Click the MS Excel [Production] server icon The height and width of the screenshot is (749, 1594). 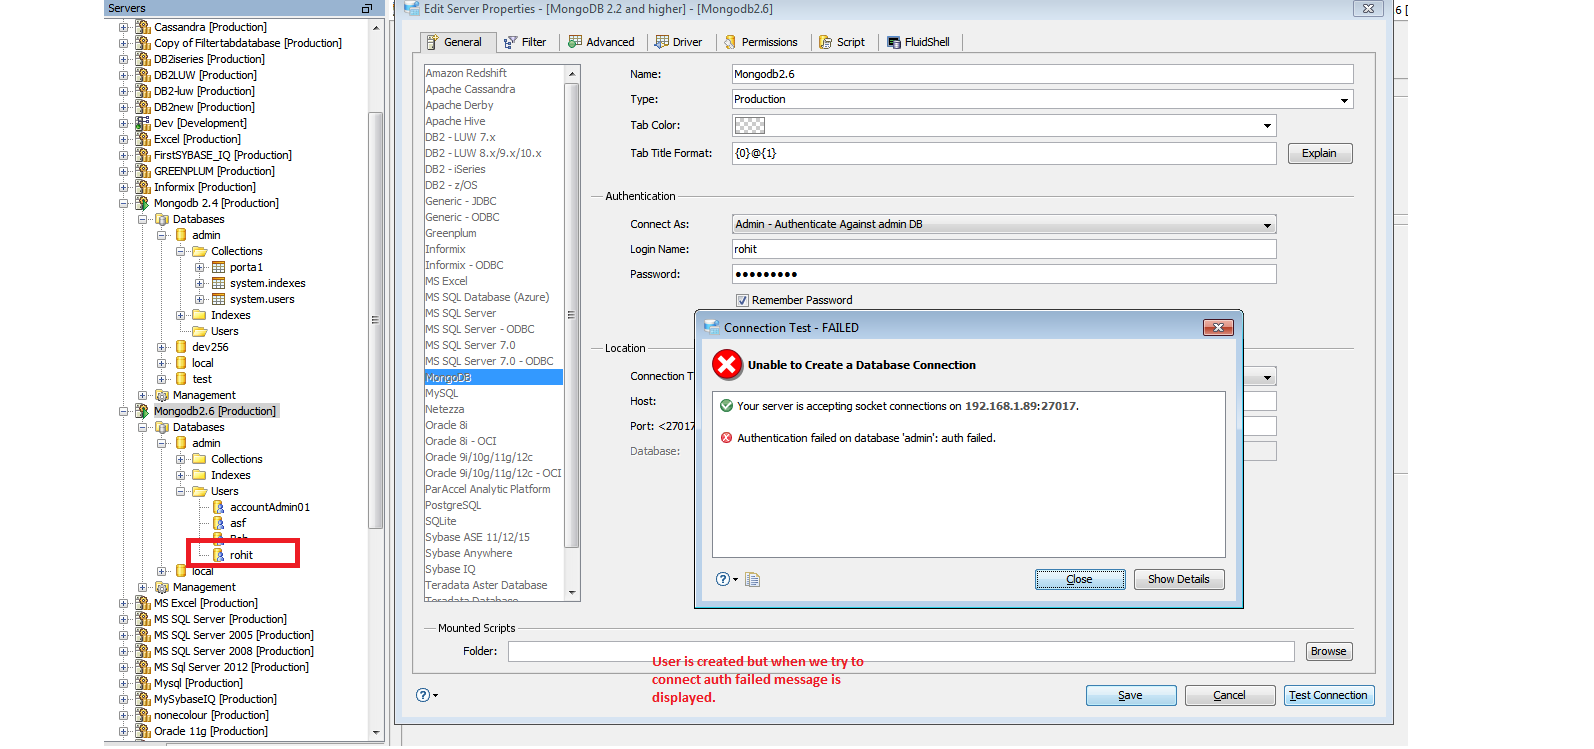[x=143, y=603]
